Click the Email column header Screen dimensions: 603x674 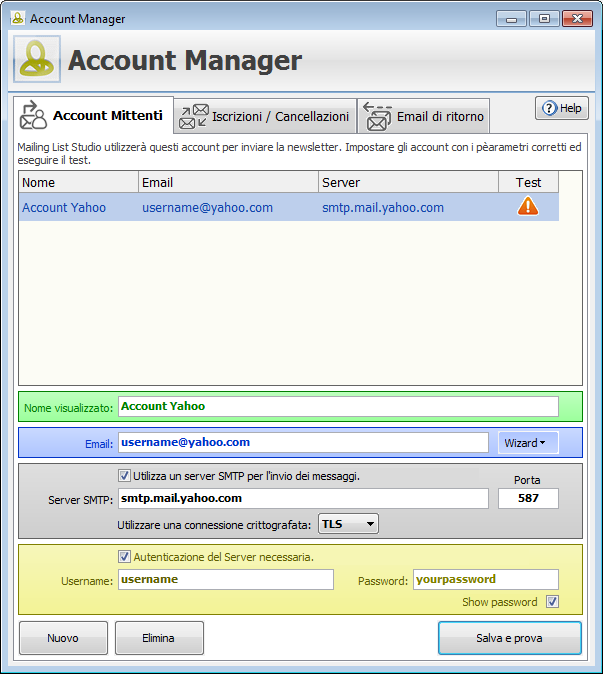point(228,182)
